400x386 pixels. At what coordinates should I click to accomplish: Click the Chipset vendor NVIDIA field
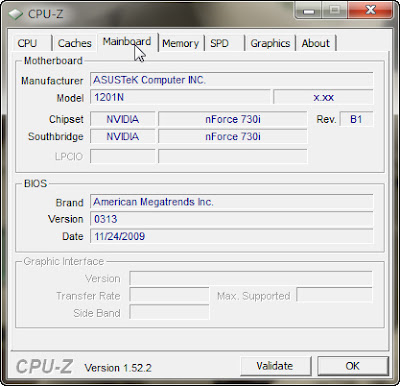(x=122, y=119)
